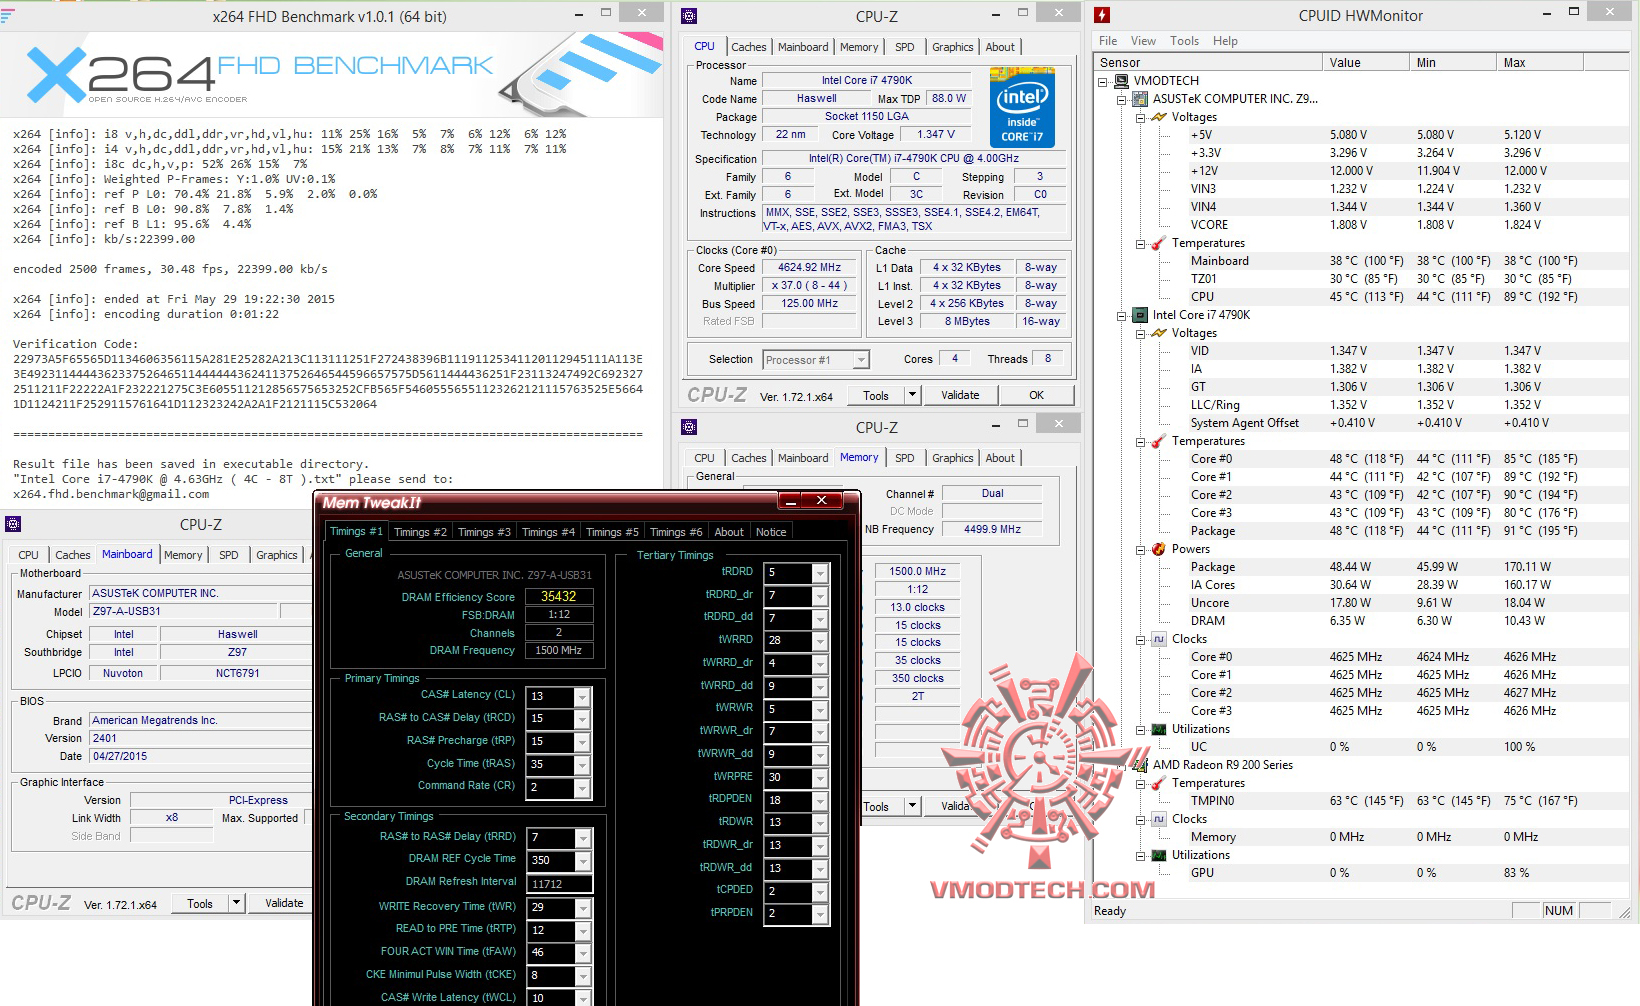Click the Core Speed value 4624.92 MHz
This screenshot has width=1640, height=1006.
(x=809, y=268)
